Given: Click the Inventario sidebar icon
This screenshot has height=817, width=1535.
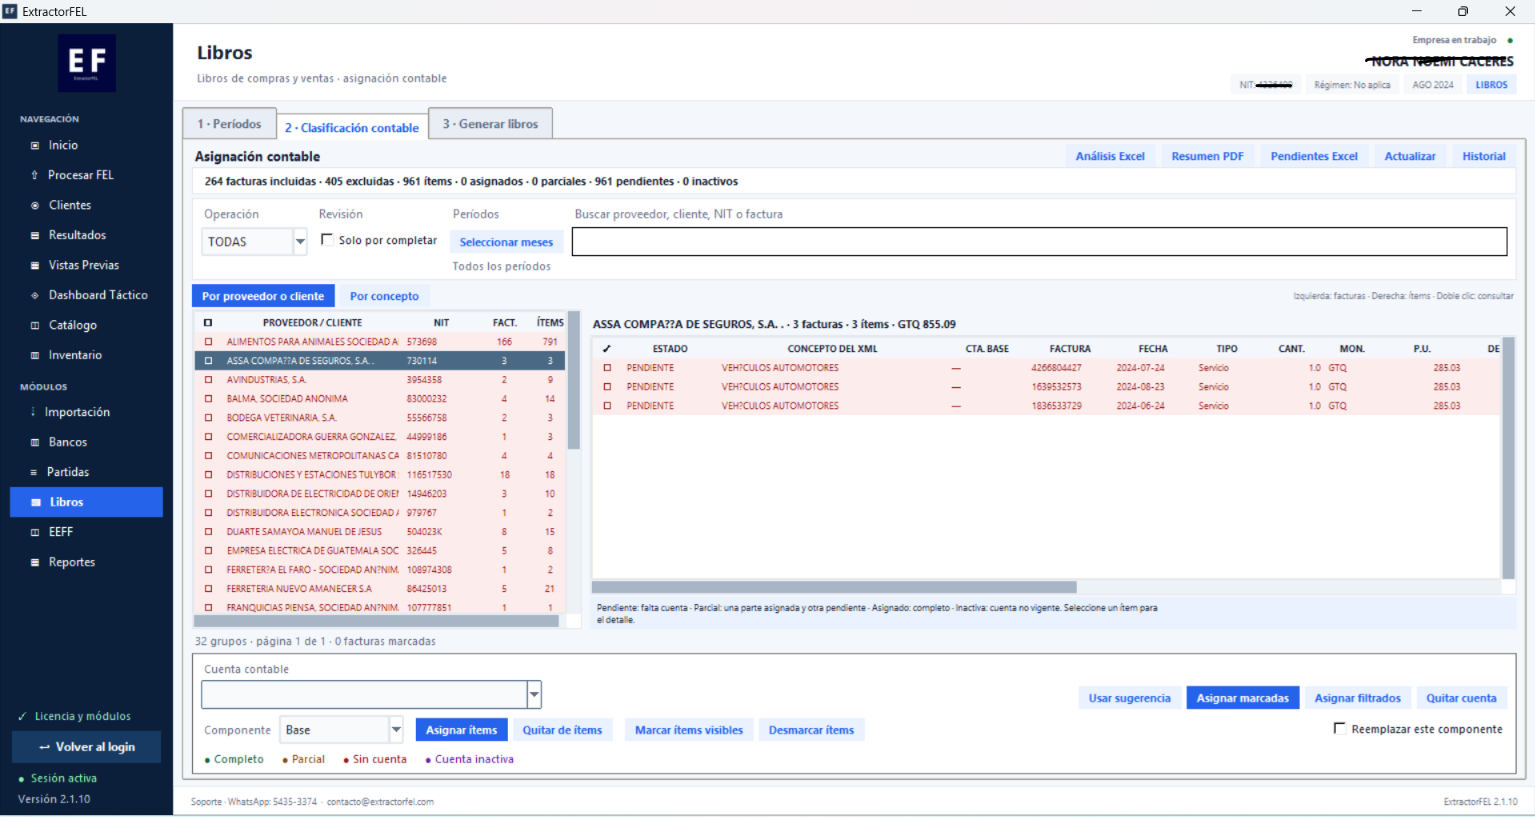Looking at the screenshot, I should pyautogui.click(x=35, y=355).
